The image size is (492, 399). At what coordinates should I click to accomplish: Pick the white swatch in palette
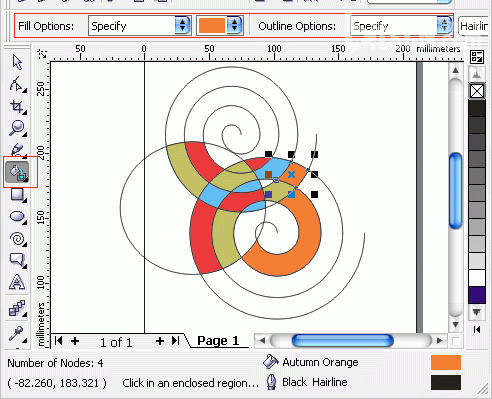click(477, 277)
